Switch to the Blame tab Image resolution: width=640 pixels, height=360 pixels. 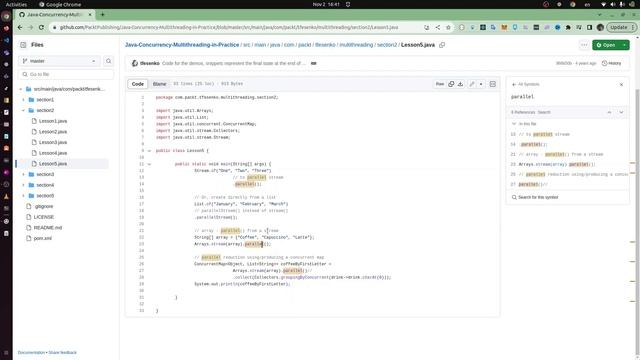160,84
